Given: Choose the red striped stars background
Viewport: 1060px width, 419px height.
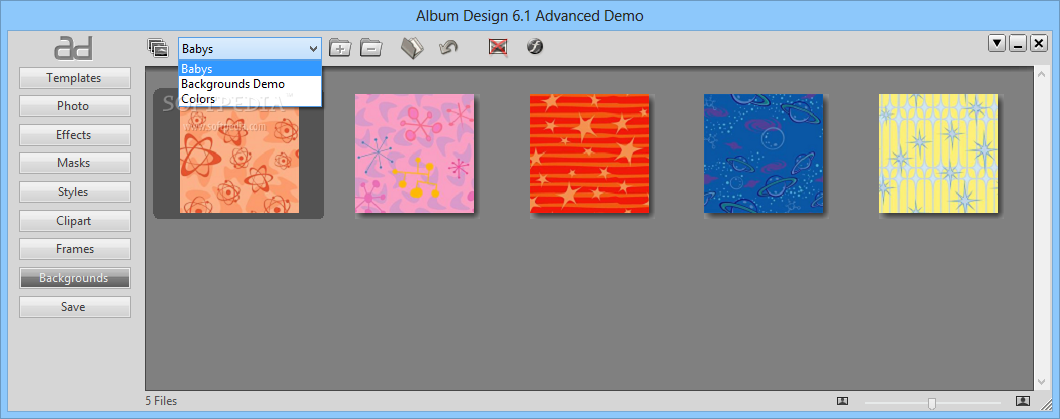Looking at the screenshot, I should tap(589, 153).
